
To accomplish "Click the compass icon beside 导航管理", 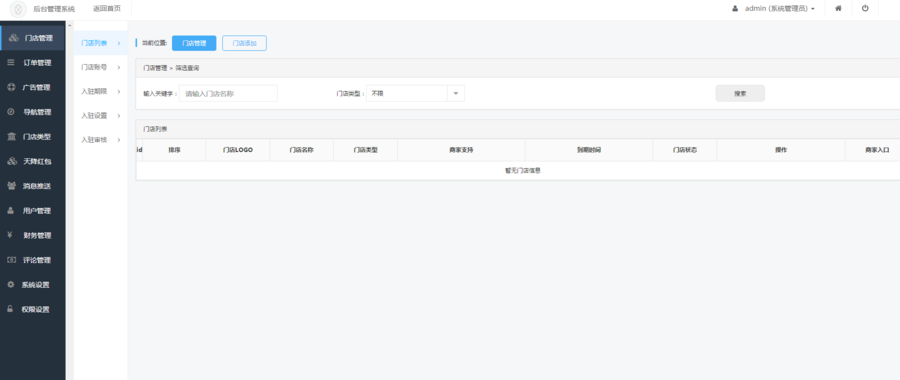I will click(x=11, y=112).
